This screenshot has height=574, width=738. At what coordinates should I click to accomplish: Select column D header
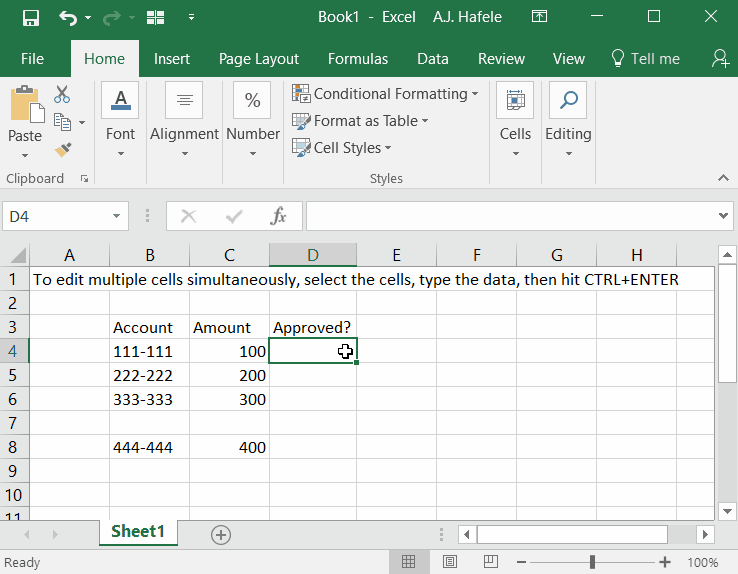[313, 255]
